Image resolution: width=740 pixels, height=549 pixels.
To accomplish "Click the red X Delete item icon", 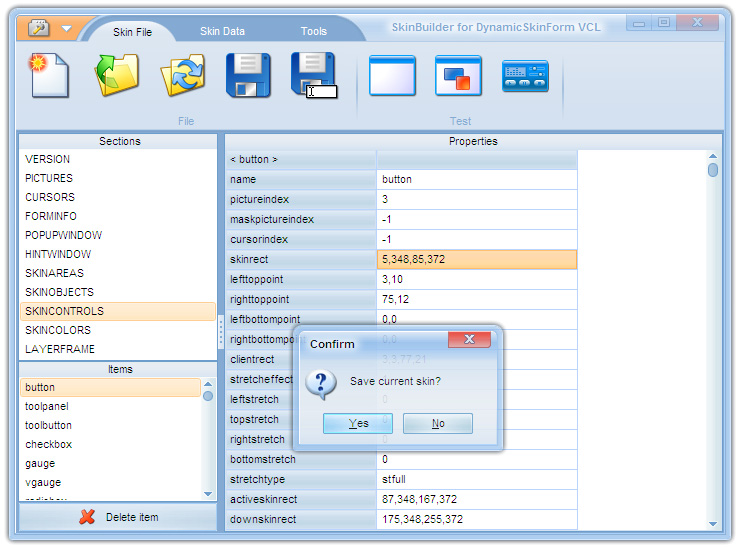I will coord(87,517).
